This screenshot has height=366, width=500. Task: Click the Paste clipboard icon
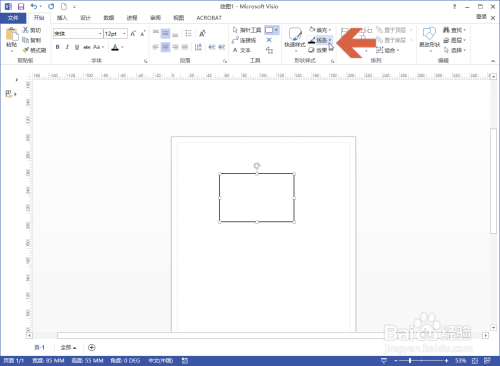[x=12, y=34]
